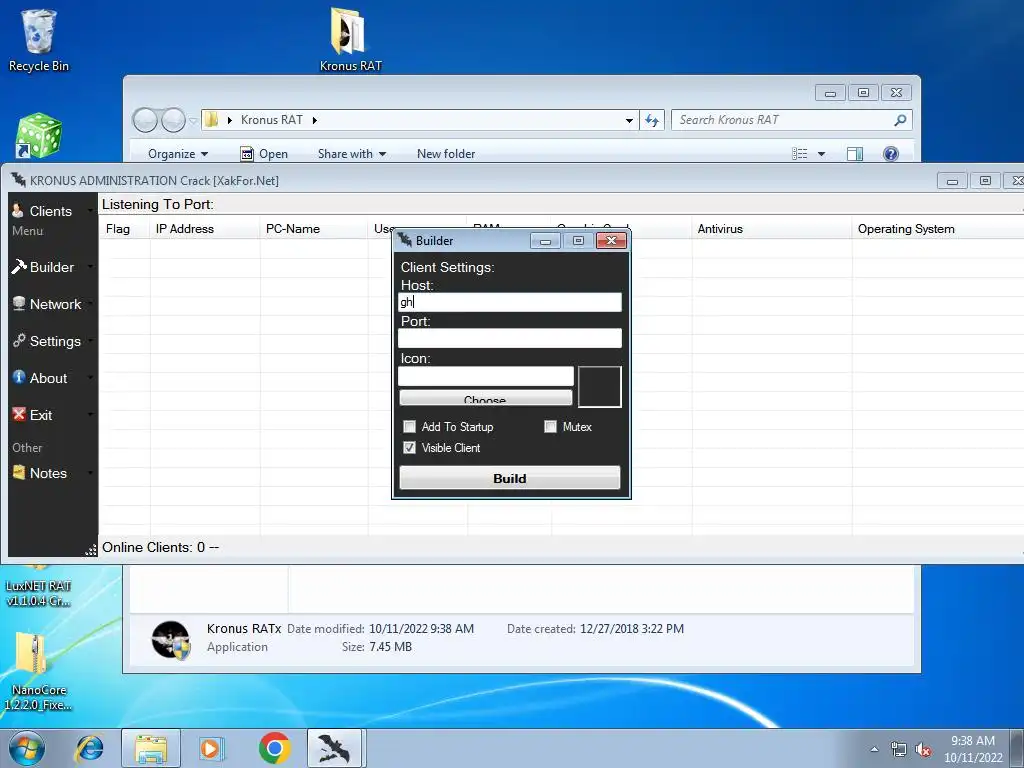Enable the Mutex checkbox
Image resolution: width=1024 pixels, height=768 pixels.
tap(551, 426)
